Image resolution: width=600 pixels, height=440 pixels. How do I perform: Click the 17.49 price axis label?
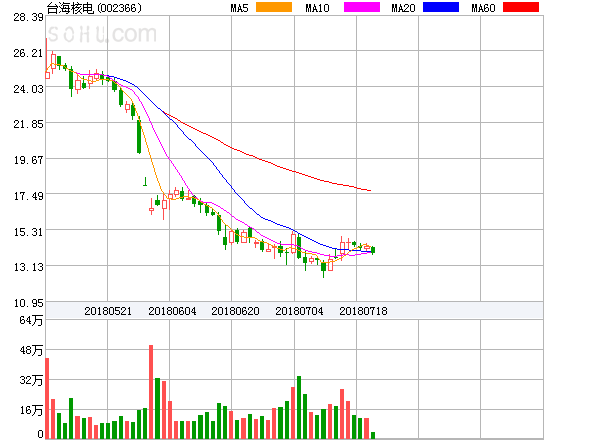click(28, 196)
